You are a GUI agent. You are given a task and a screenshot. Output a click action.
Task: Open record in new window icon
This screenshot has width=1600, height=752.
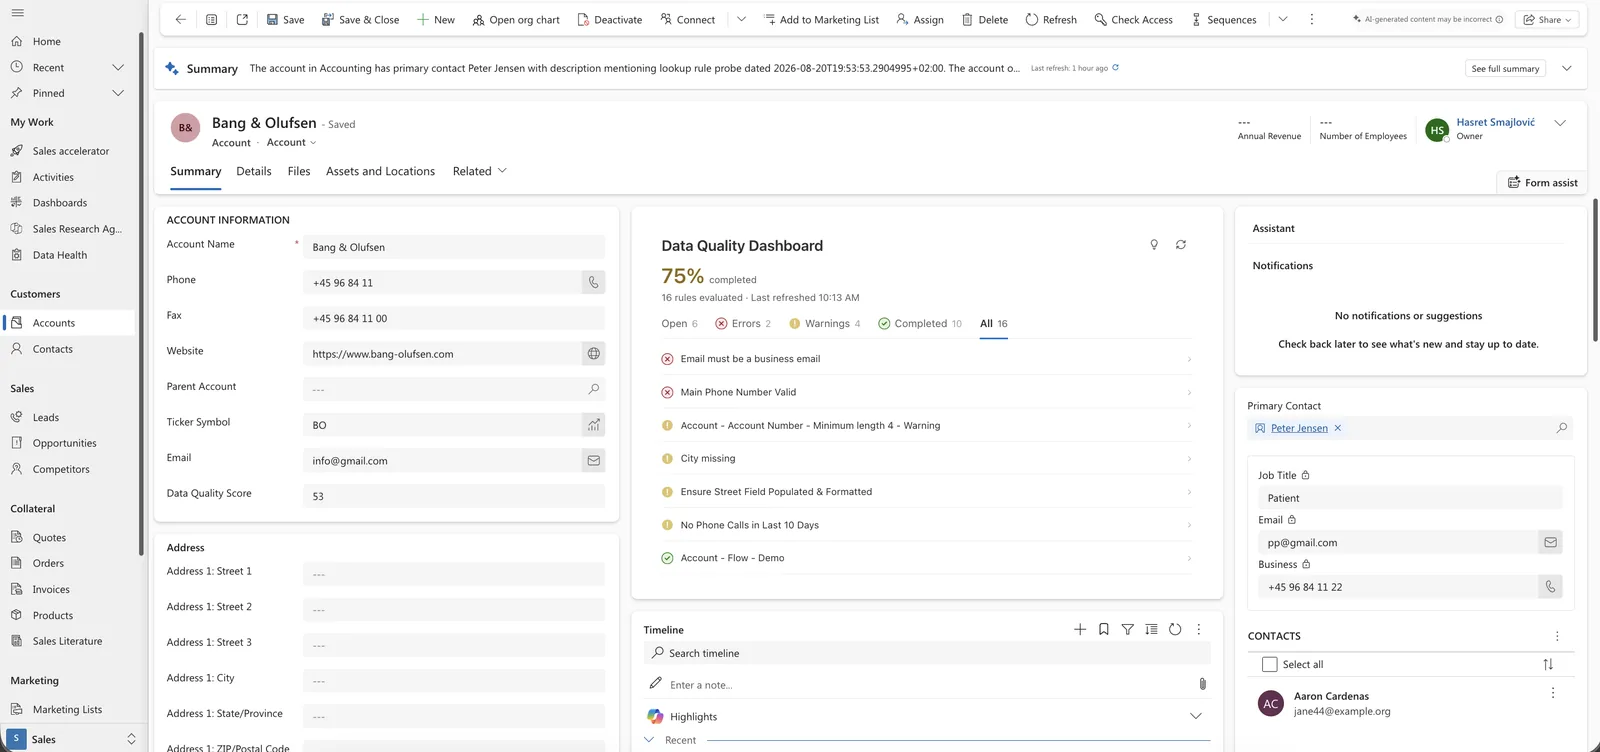[x=242, y=19]
